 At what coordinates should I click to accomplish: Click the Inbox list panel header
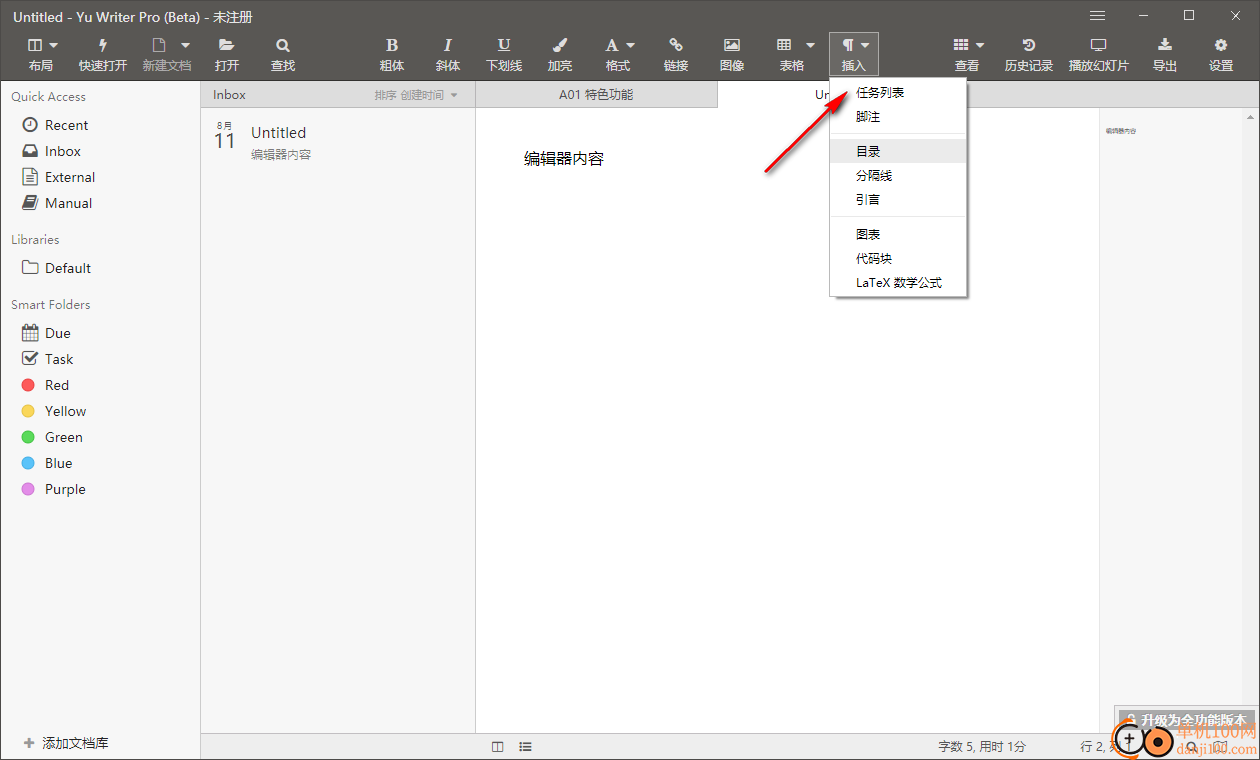click(229, 95)
